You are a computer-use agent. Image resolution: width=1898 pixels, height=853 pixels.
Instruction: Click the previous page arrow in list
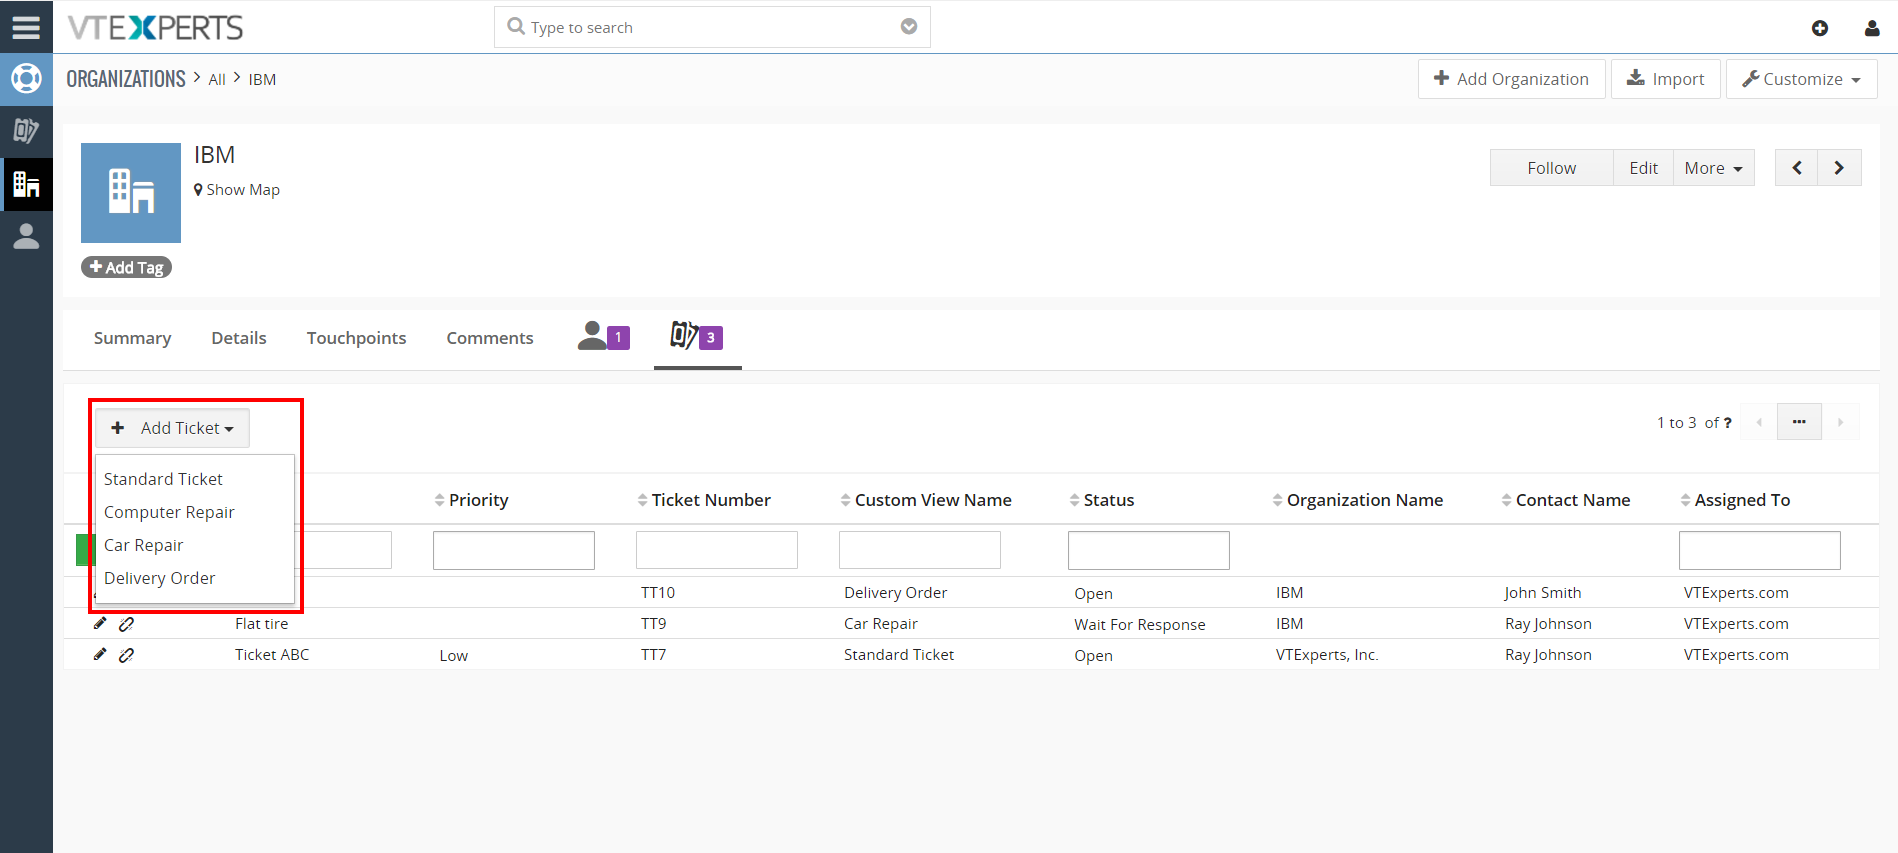point(1759,422)
